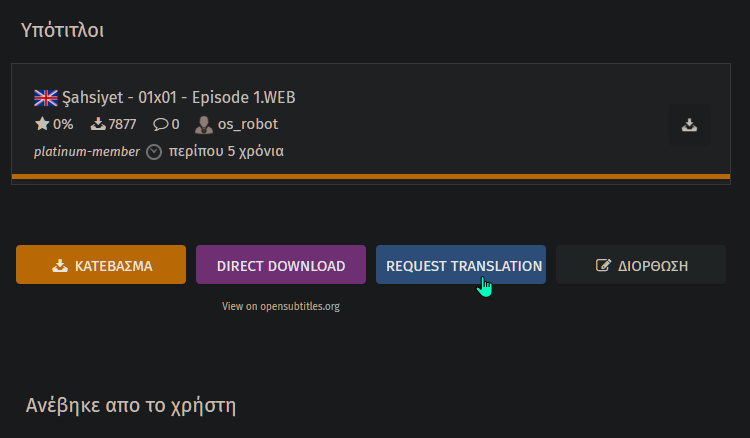
Task: Click the UK flag language icon
Action: pos(46,98)
